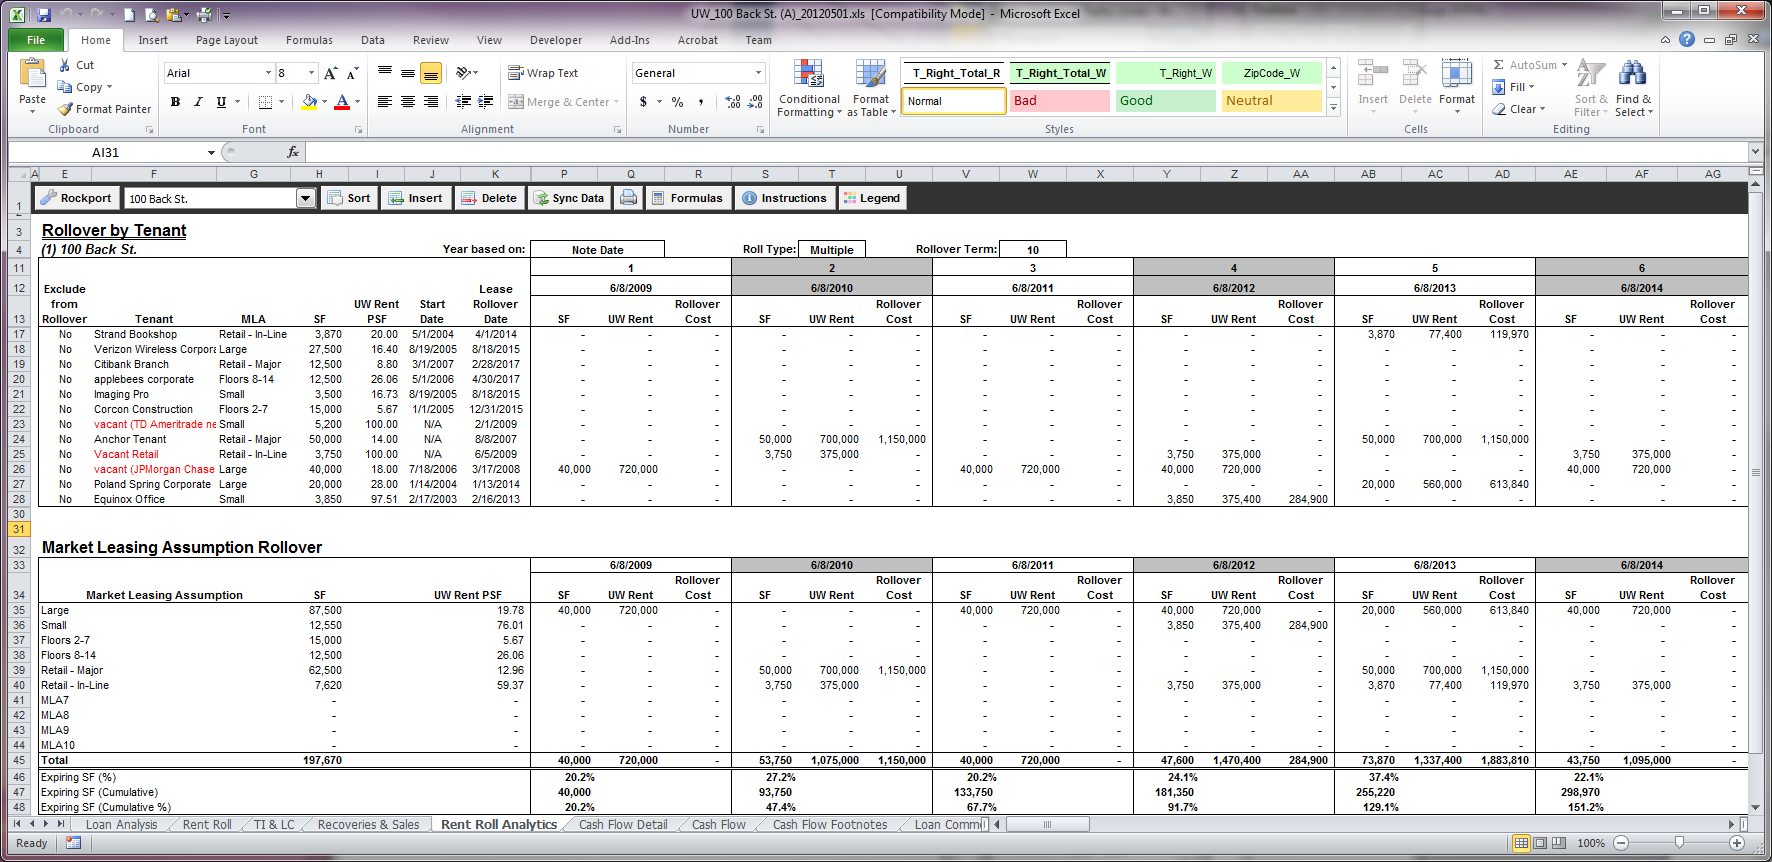The height and width of the screenshot is (862, 1772).
Task: Click the Legend button
Action: [x=872, y=198]
